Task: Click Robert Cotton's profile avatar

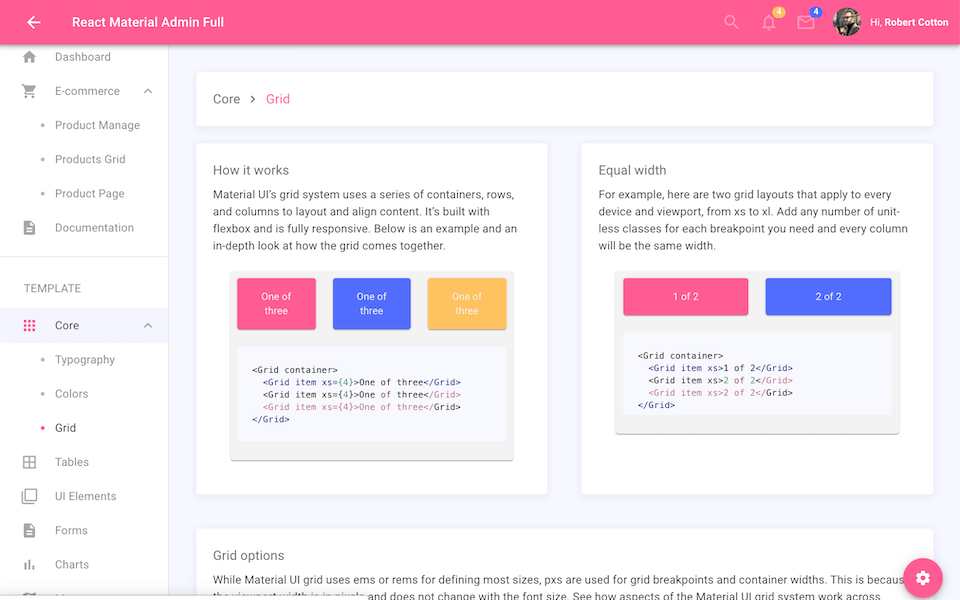Action: 847,22
